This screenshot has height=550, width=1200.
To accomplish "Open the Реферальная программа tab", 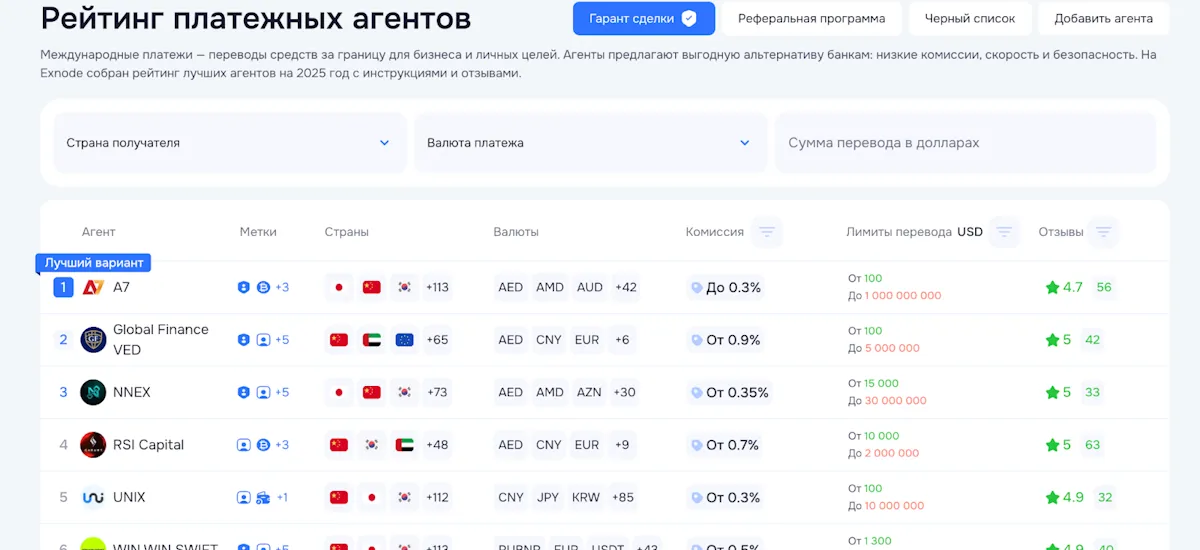I will coord(811,18).
